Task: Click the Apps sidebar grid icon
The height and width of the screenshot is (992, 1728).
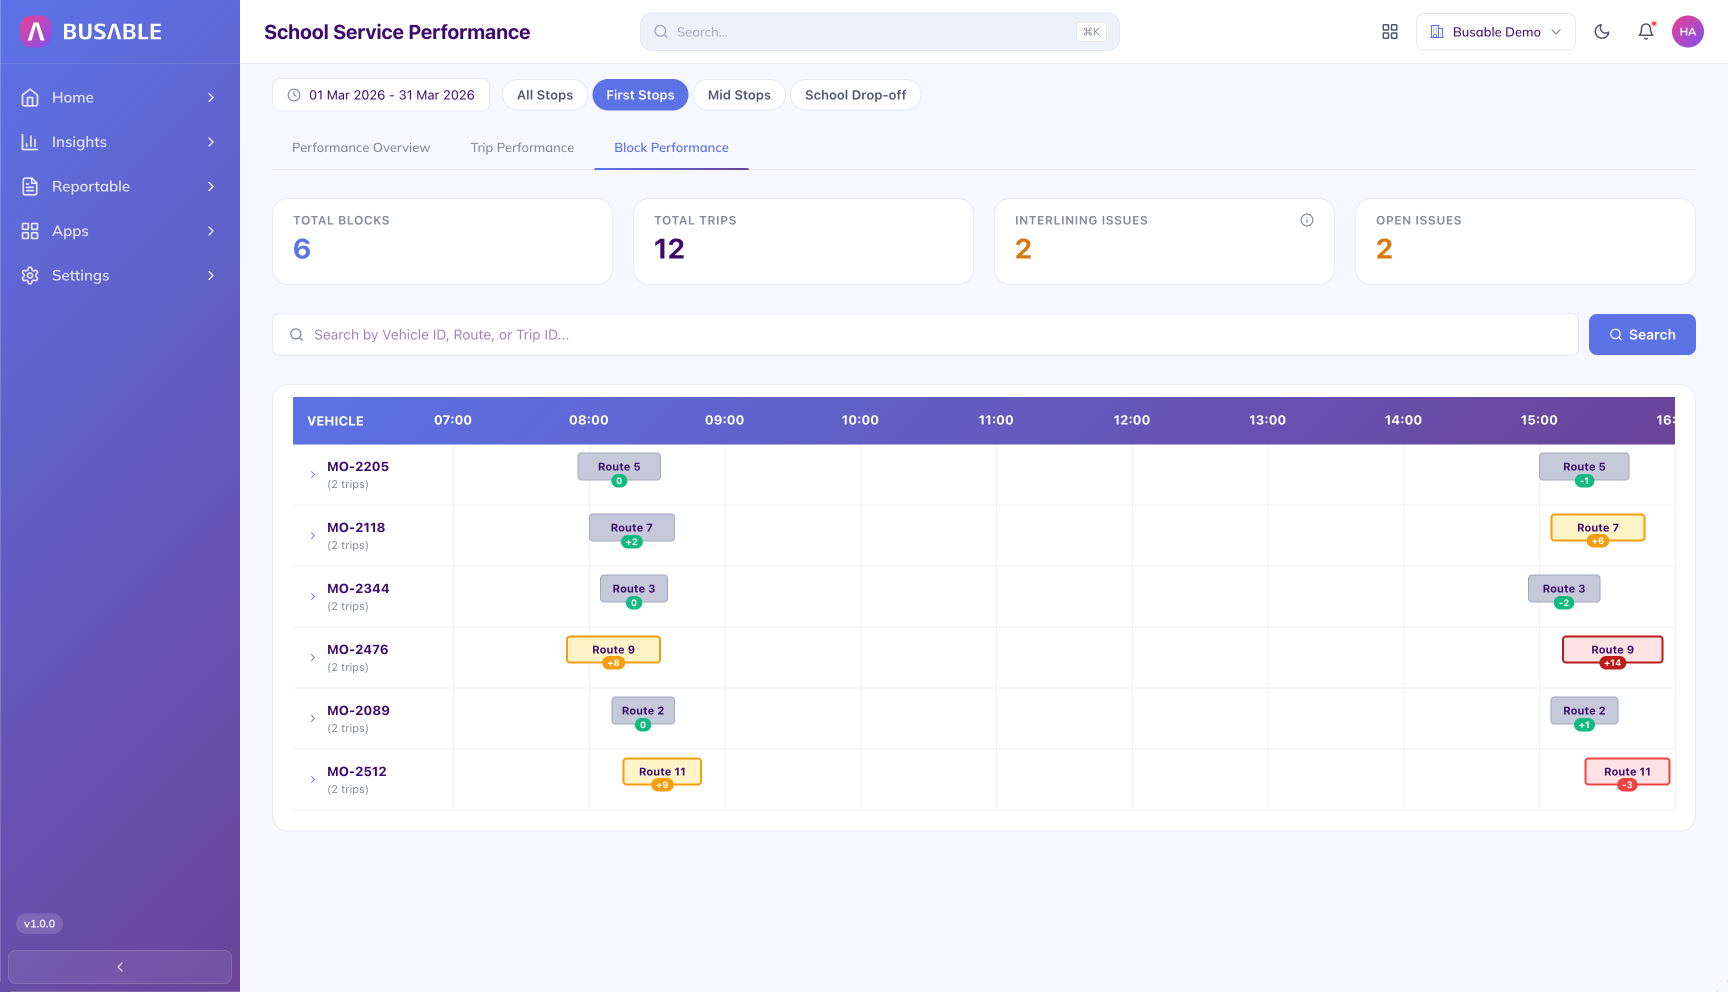Action: (x=30, y=231)
